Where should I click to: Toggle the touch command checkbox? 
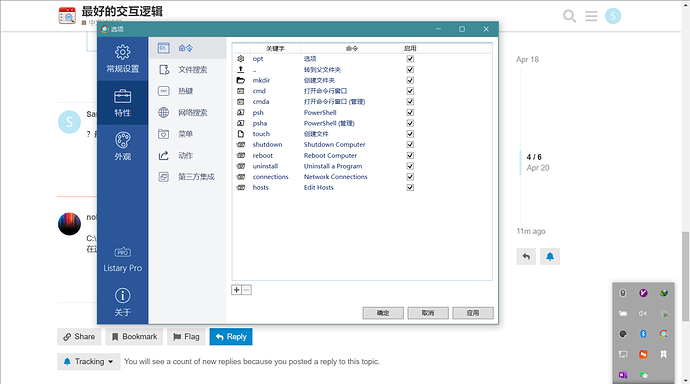[x=410, y=134]
